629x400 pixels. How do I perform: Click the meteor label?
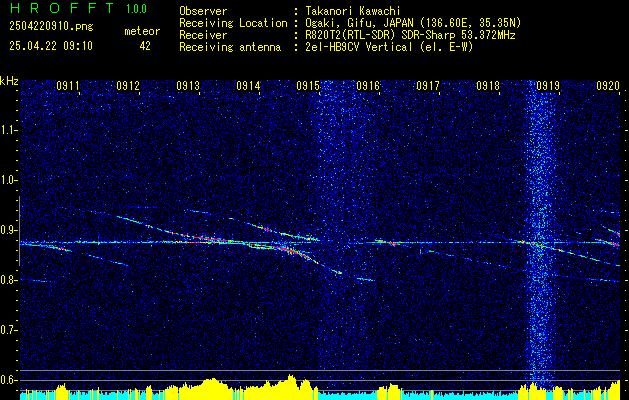pyautogui.click(x=142, y=31)
